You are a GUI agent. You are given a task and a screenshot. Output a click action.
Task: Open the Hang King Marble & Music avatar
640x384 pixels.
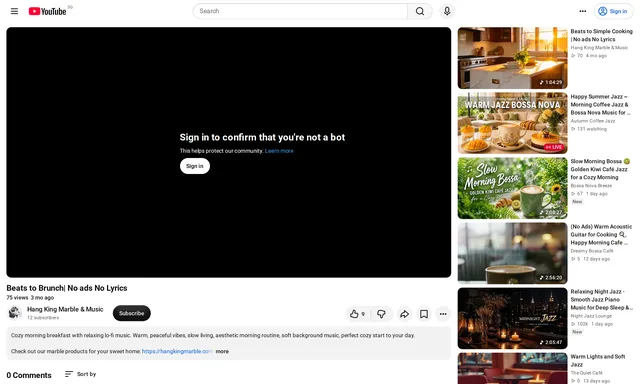pos(15,313)
